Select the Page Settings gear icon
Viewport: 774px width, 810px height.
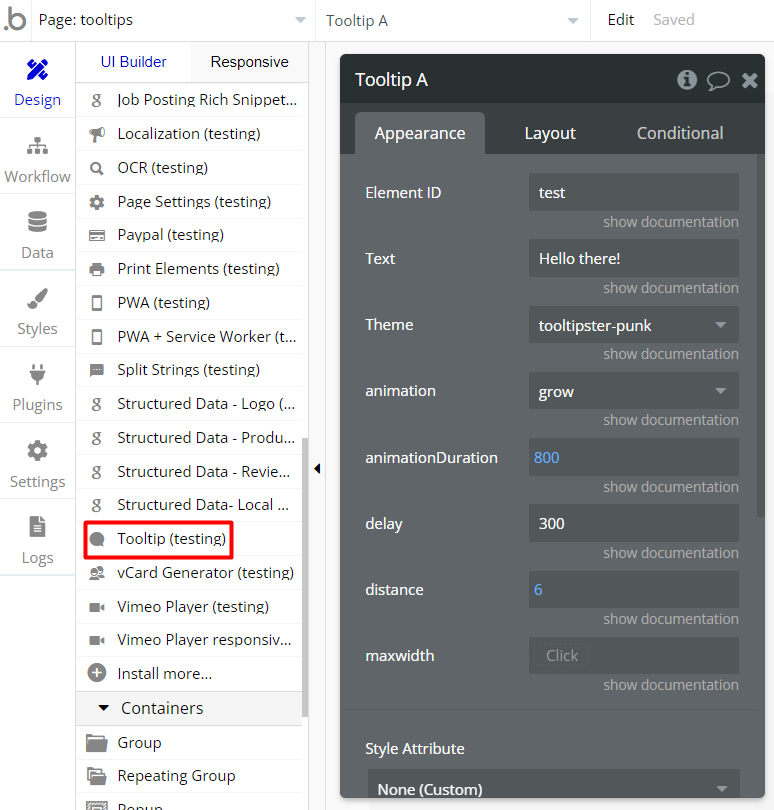[97, 202]
